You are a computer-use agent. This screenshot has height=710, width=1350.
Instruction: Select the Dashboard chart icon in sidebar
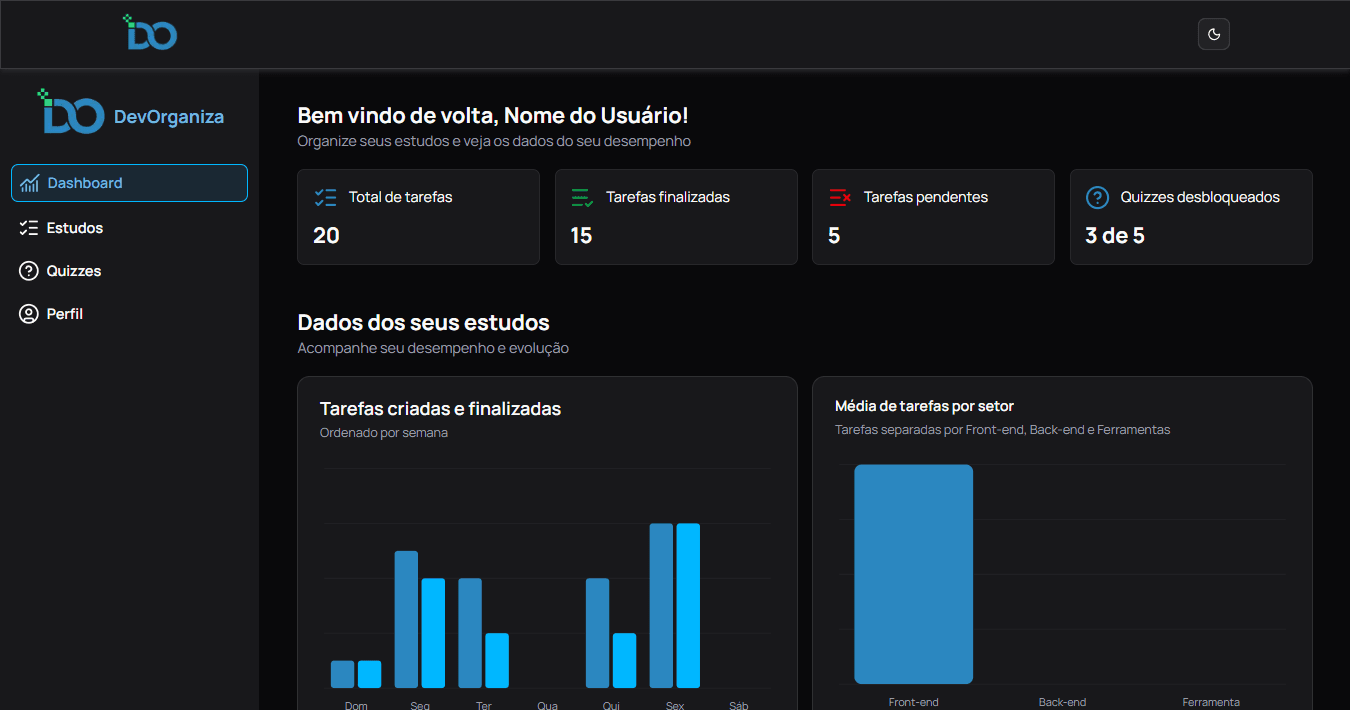(x=30, y=183)
